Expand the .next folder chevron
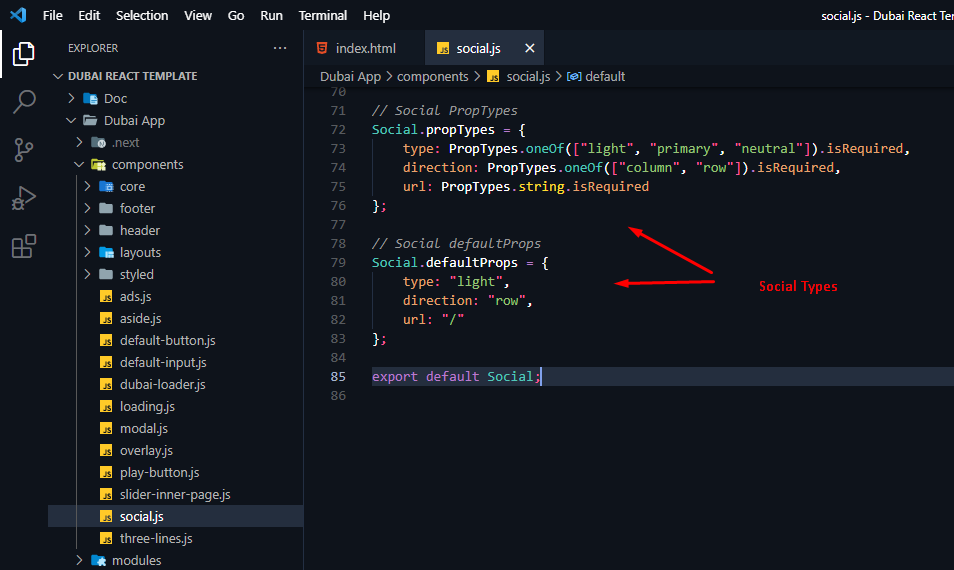Viewport: 954px width, 570px height. point(79,142)
